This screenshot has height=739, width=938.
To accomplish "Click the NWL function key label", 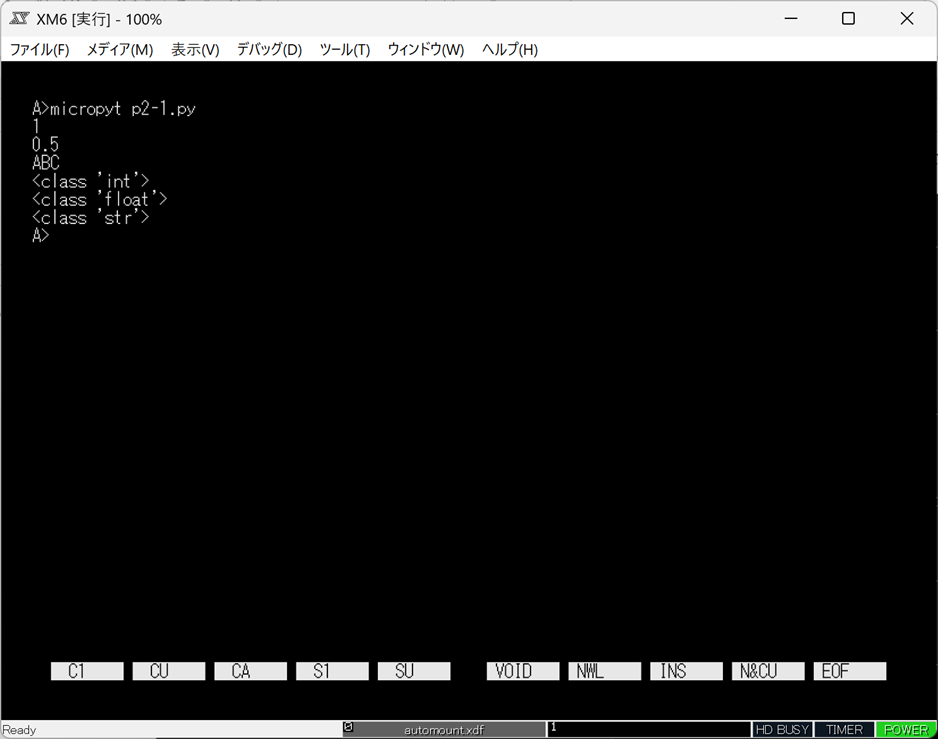I will click(x=605, y=671).
